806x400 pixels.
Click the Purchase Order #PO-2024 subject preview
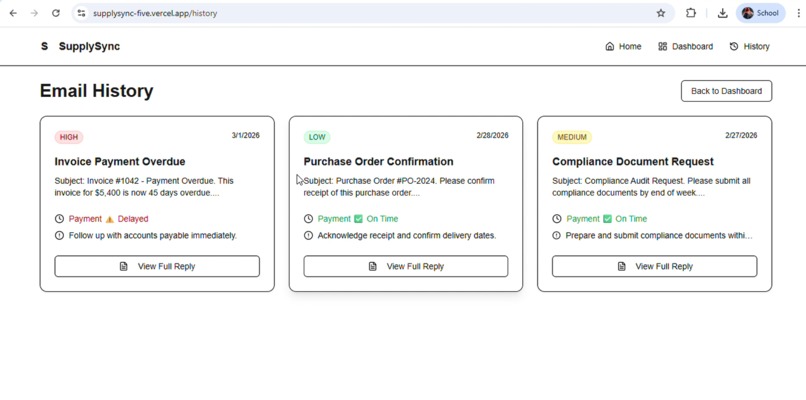click(x=399, y=187)
